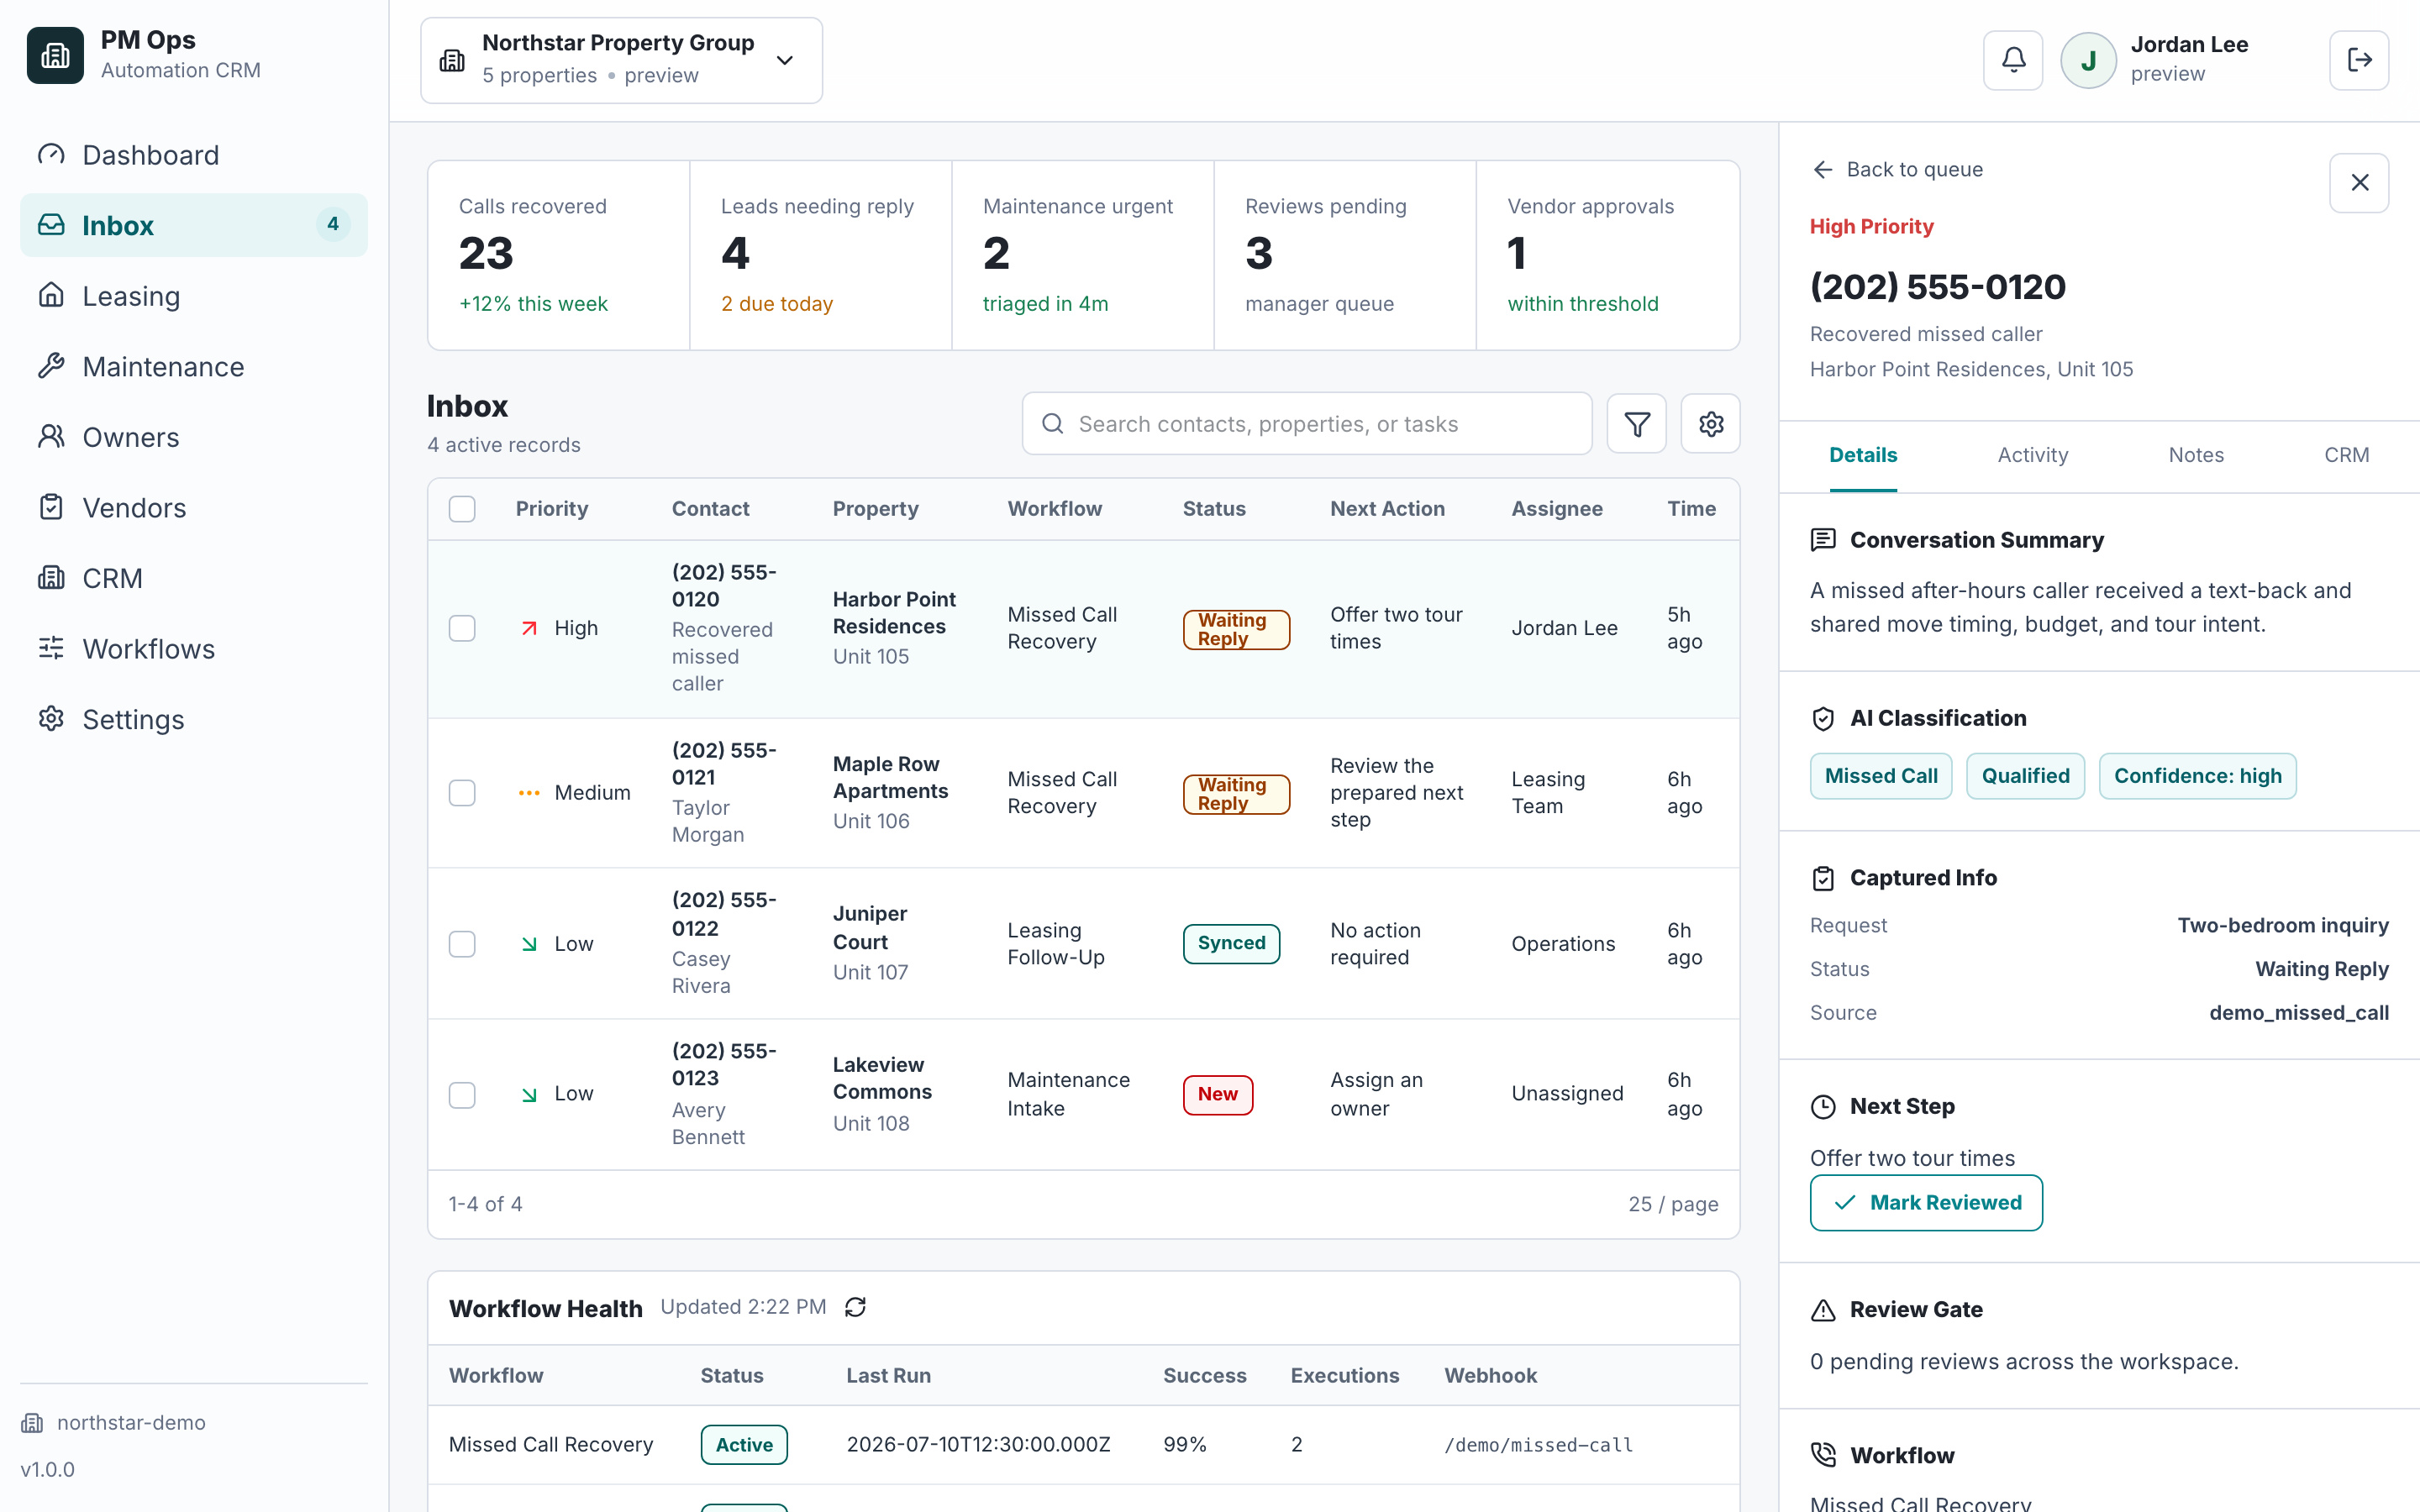The width and height of the screenshot is (2420, 1512).
Task: Open CRM in sidebar
Action: tap(194, 578)
